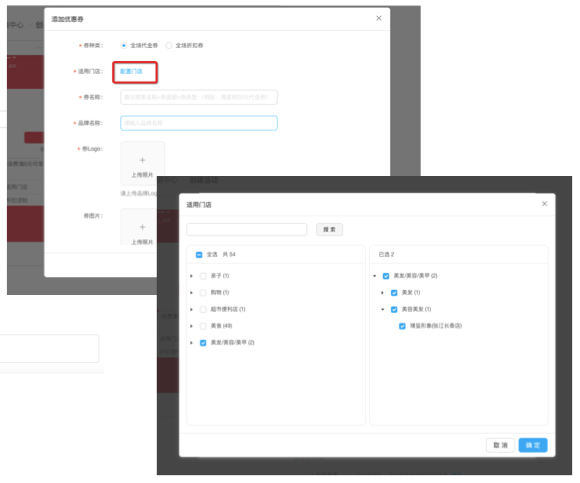Screen dimensions: 580x483
Task: Uncheck 美发/美容/美甲 (2) in left list
Action: [203, 343]
